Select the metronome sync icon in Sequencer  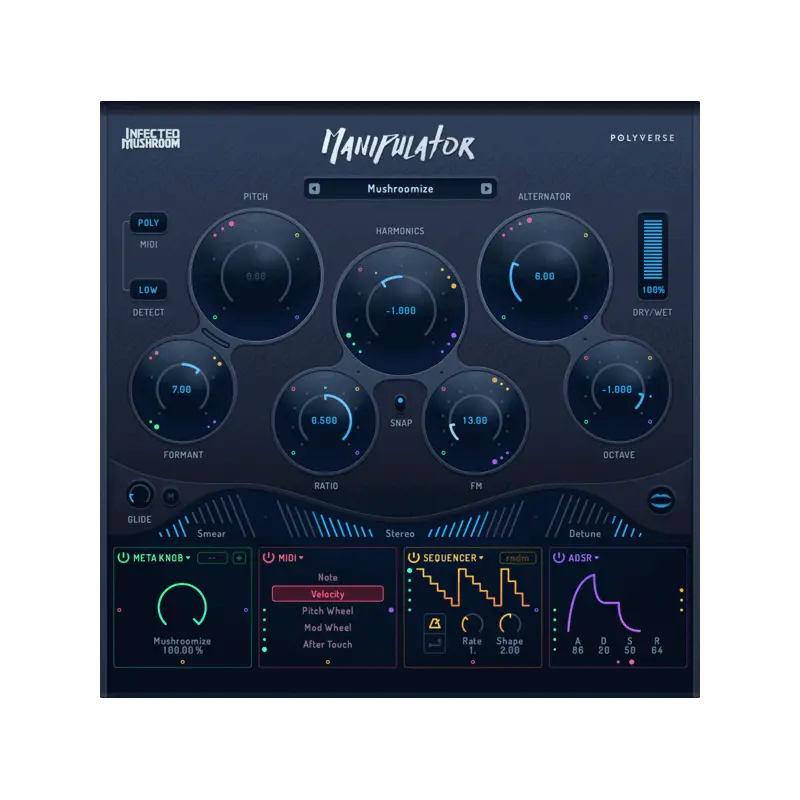pyautogui.click(x=435, y=623)
